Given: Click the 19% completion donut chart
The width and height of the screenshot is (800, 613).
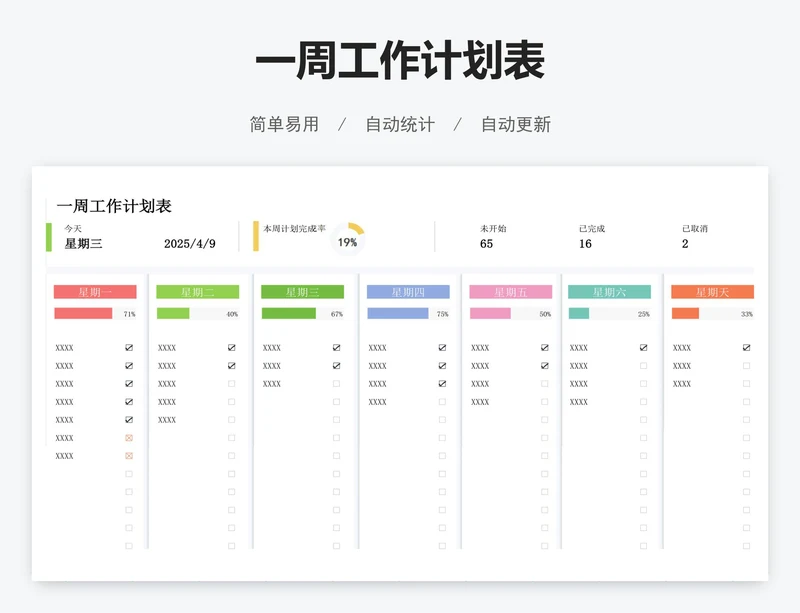Looking at the screenshot, I should pos(348,239).
